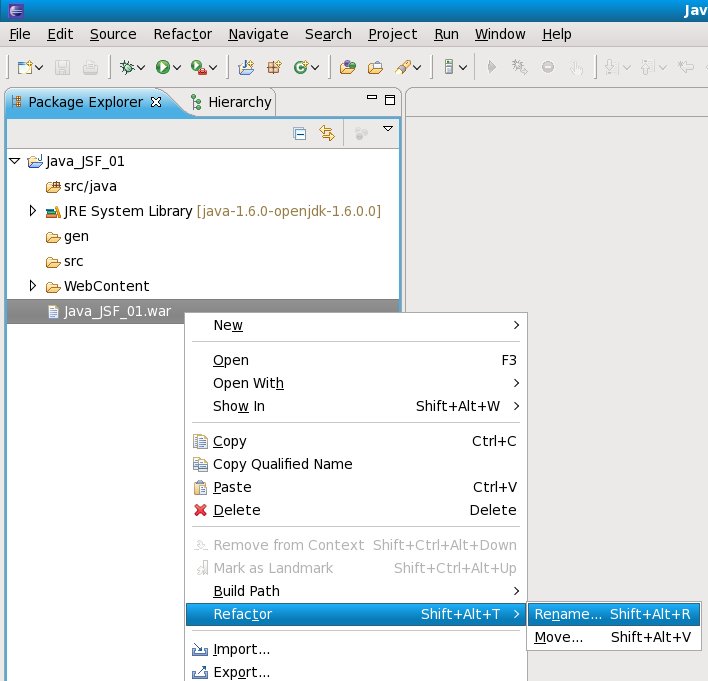The image size is (708, 681).
Task: Click the Debug bug icon in toolbar
Action: (127, 67)
